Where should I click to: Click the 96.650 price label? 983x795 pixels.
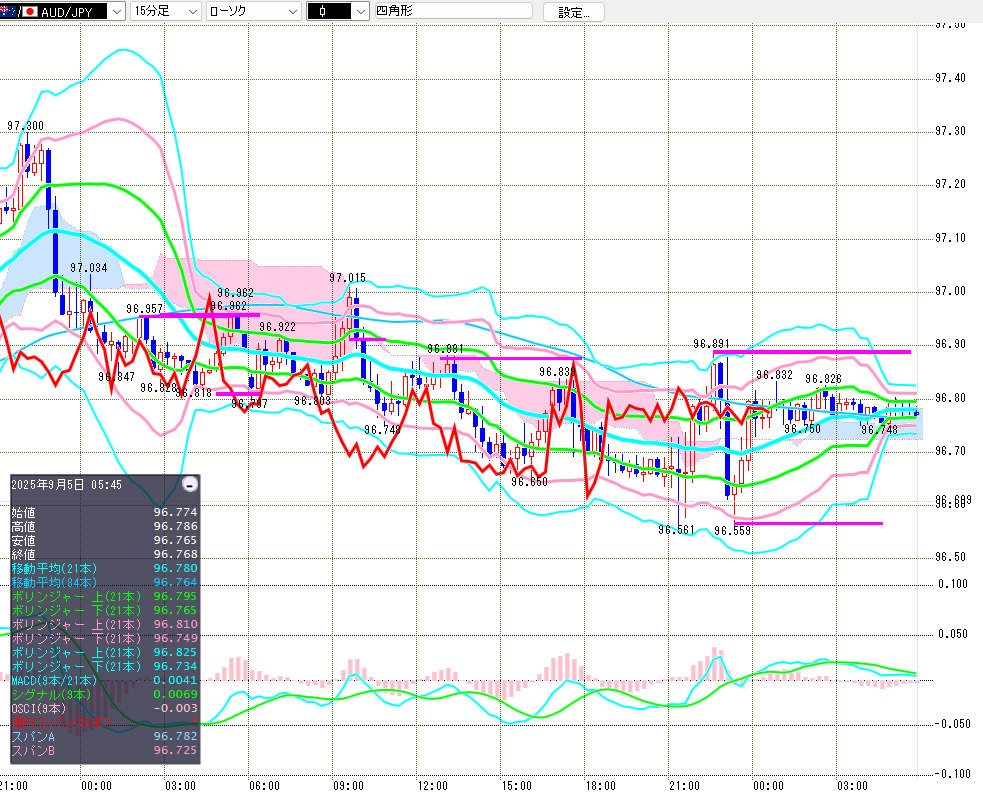529,482
